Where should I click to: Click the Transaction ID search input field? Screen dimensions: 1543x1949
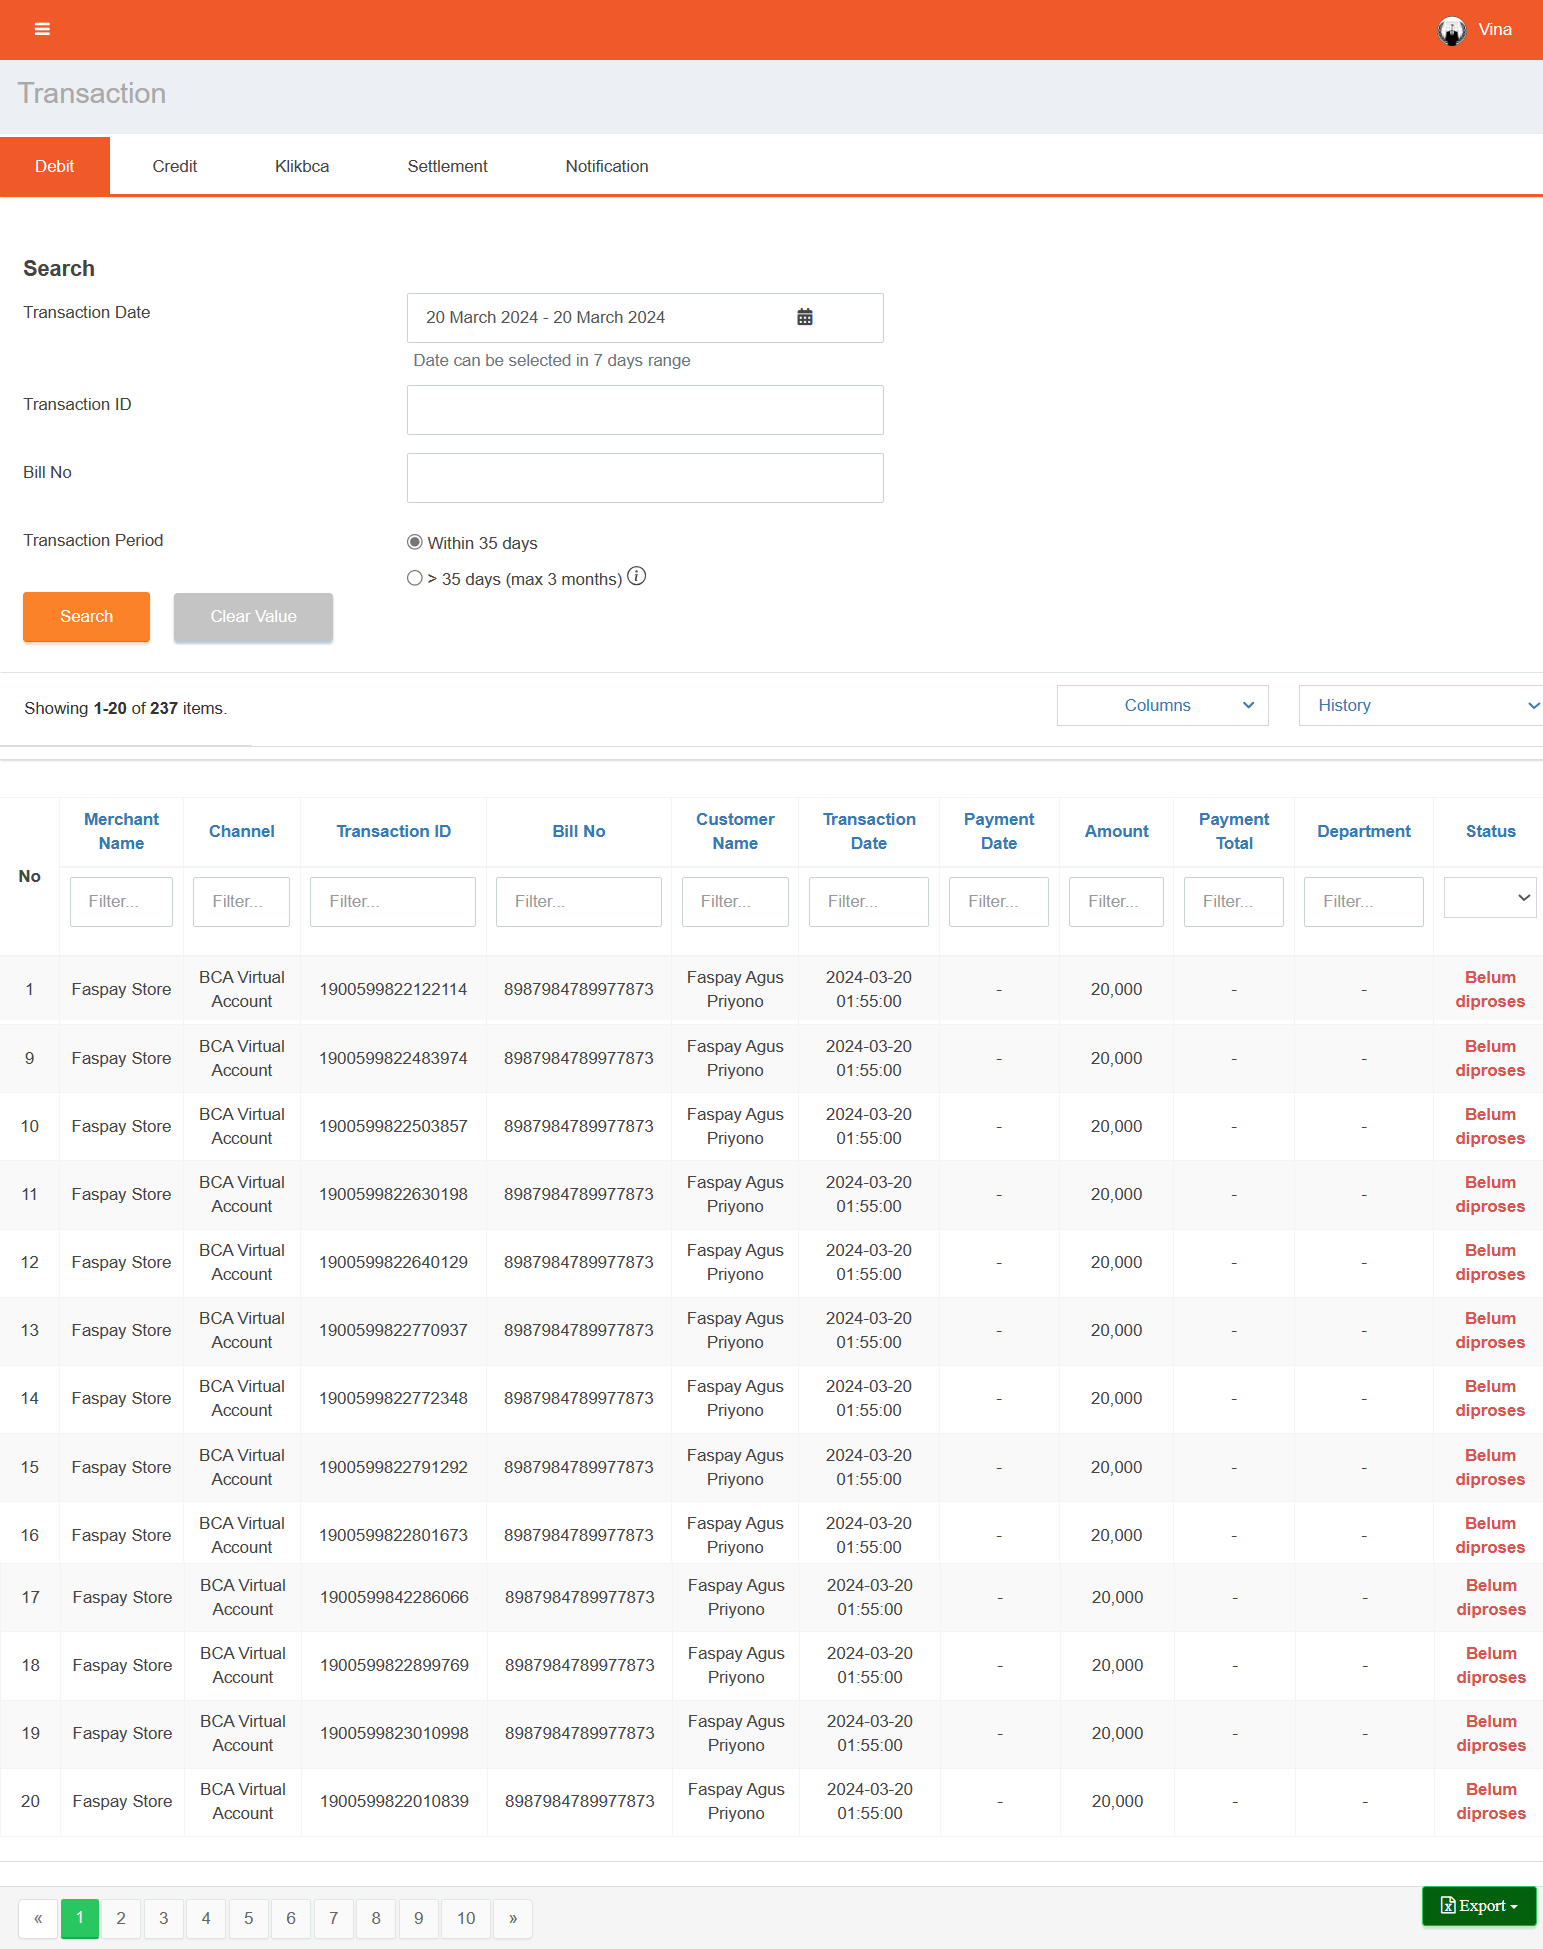(645, 410)
